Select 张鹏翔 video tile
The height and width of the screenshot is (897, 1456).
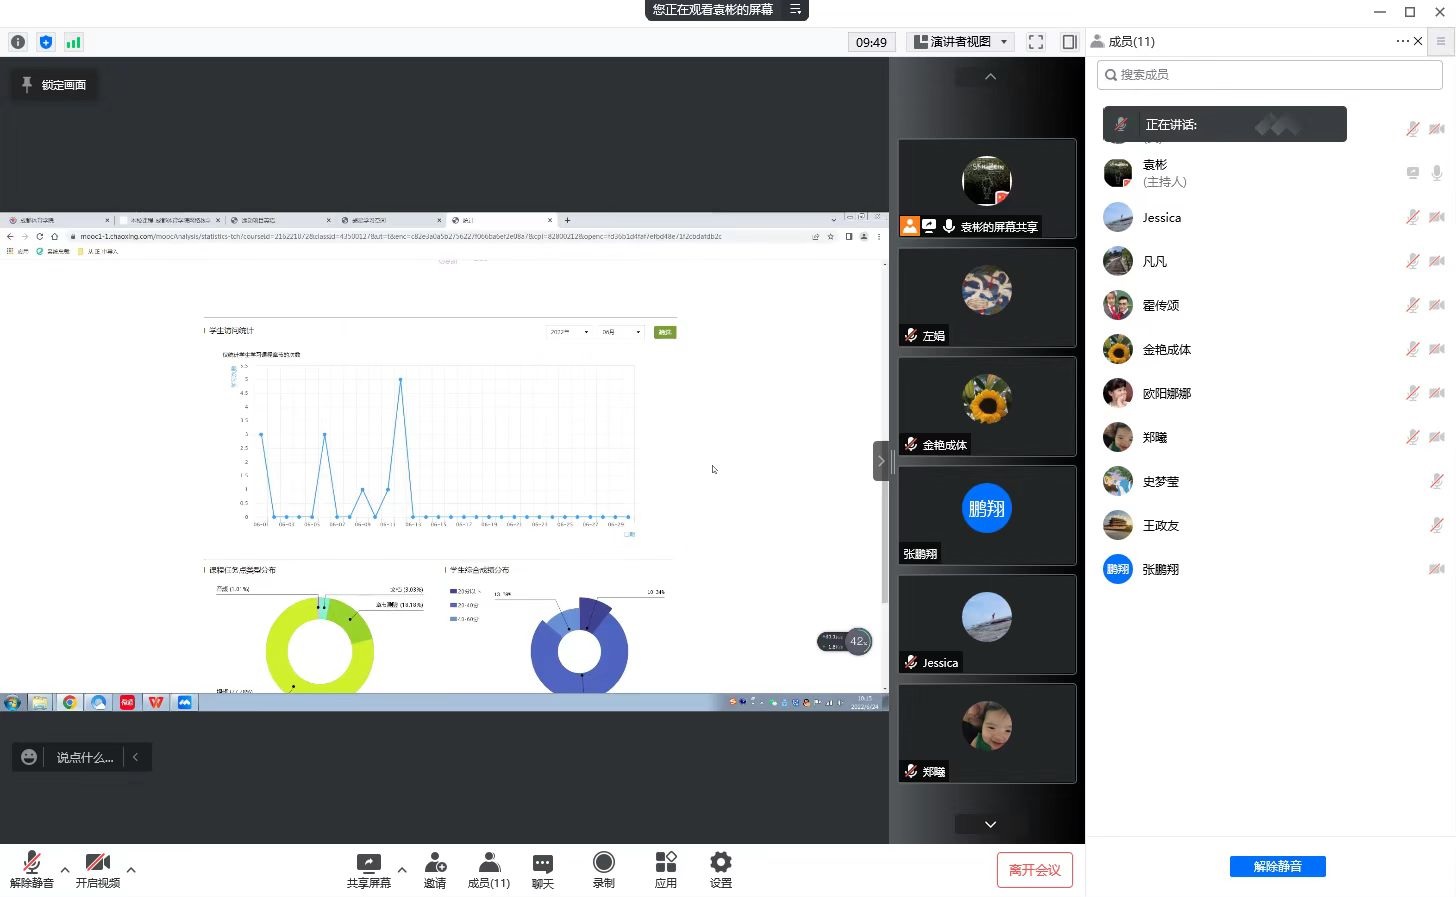tap(987, 515)
